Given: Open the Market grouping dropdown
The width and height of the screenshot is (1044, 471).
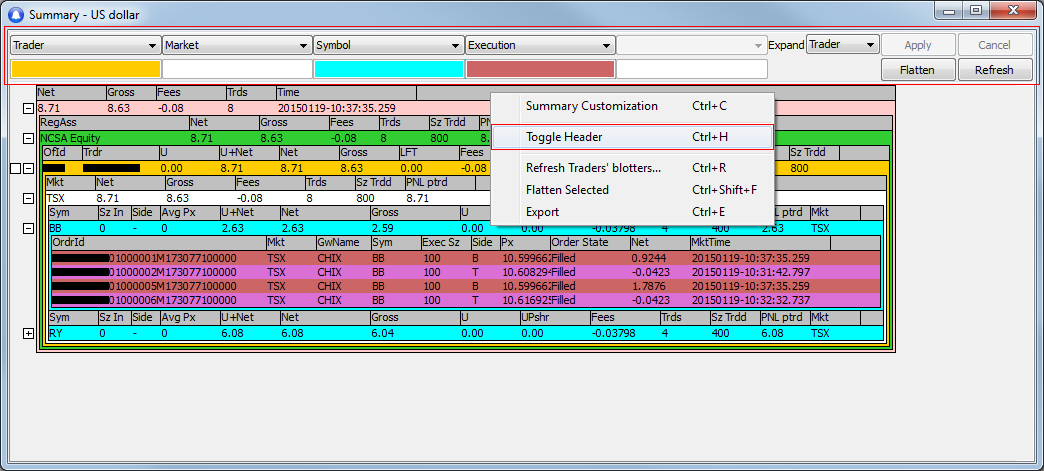Looking at the screenshot, I should (x=236, y=45).
